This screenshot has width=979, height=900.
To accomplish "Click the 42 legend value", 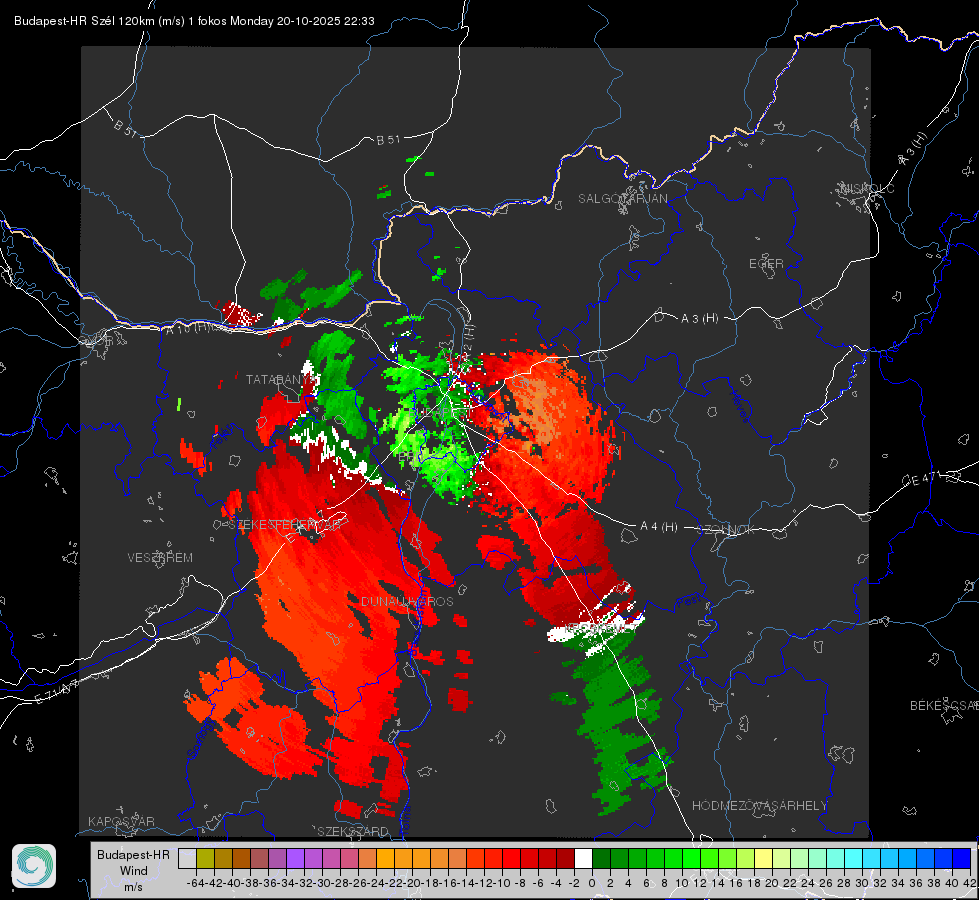I will [x=969, y=883].
